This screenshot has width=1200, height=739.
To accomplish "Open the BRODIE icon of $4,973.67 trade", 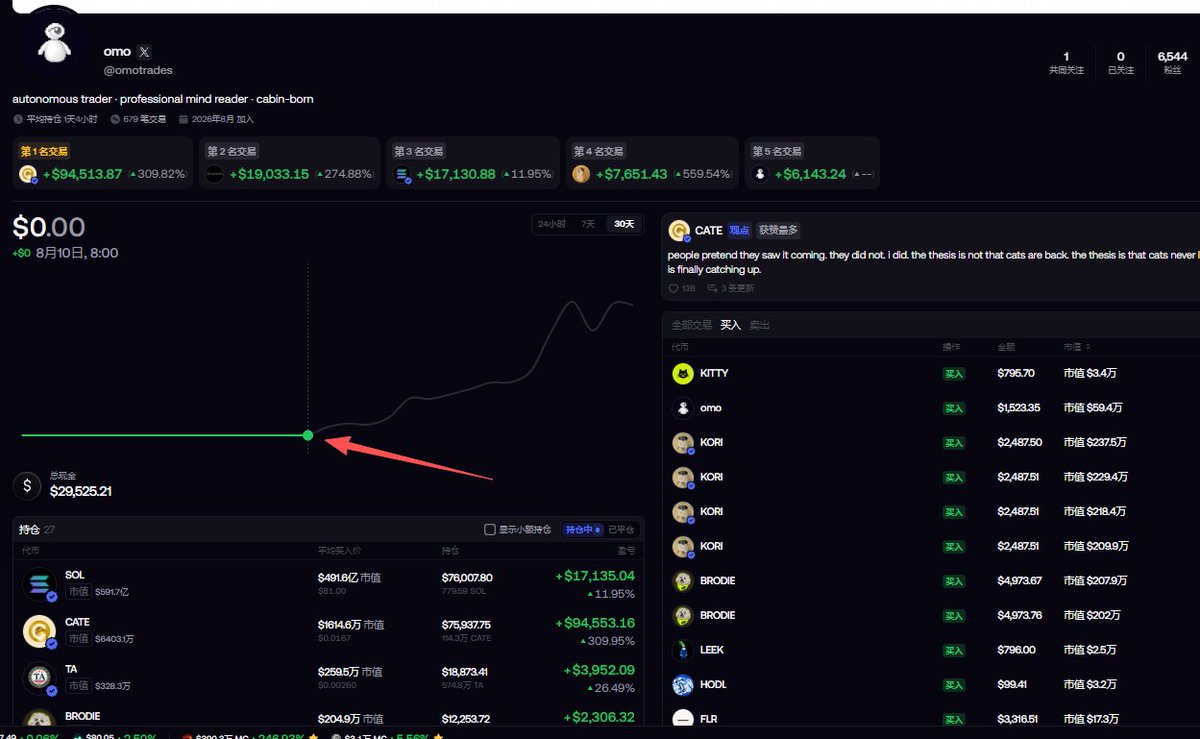I will [x=683, y=581].
